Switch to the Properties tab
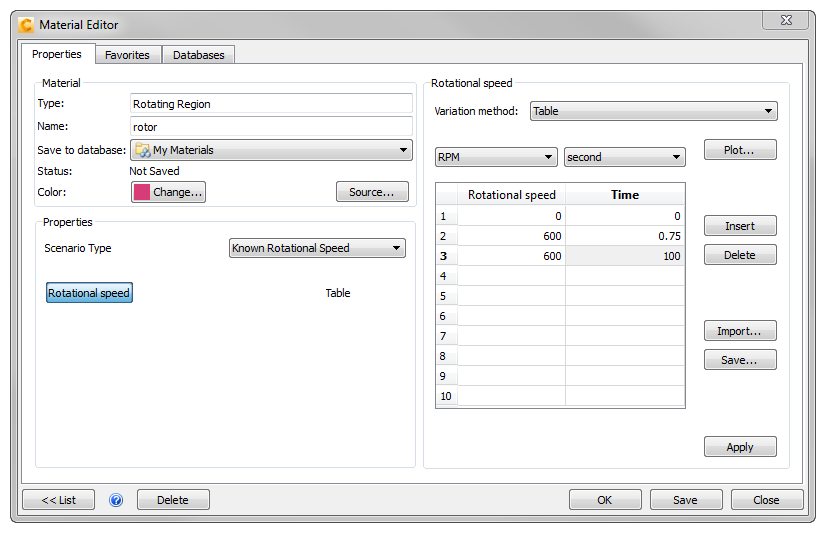 pyautogui.click(x=57, y=54)
